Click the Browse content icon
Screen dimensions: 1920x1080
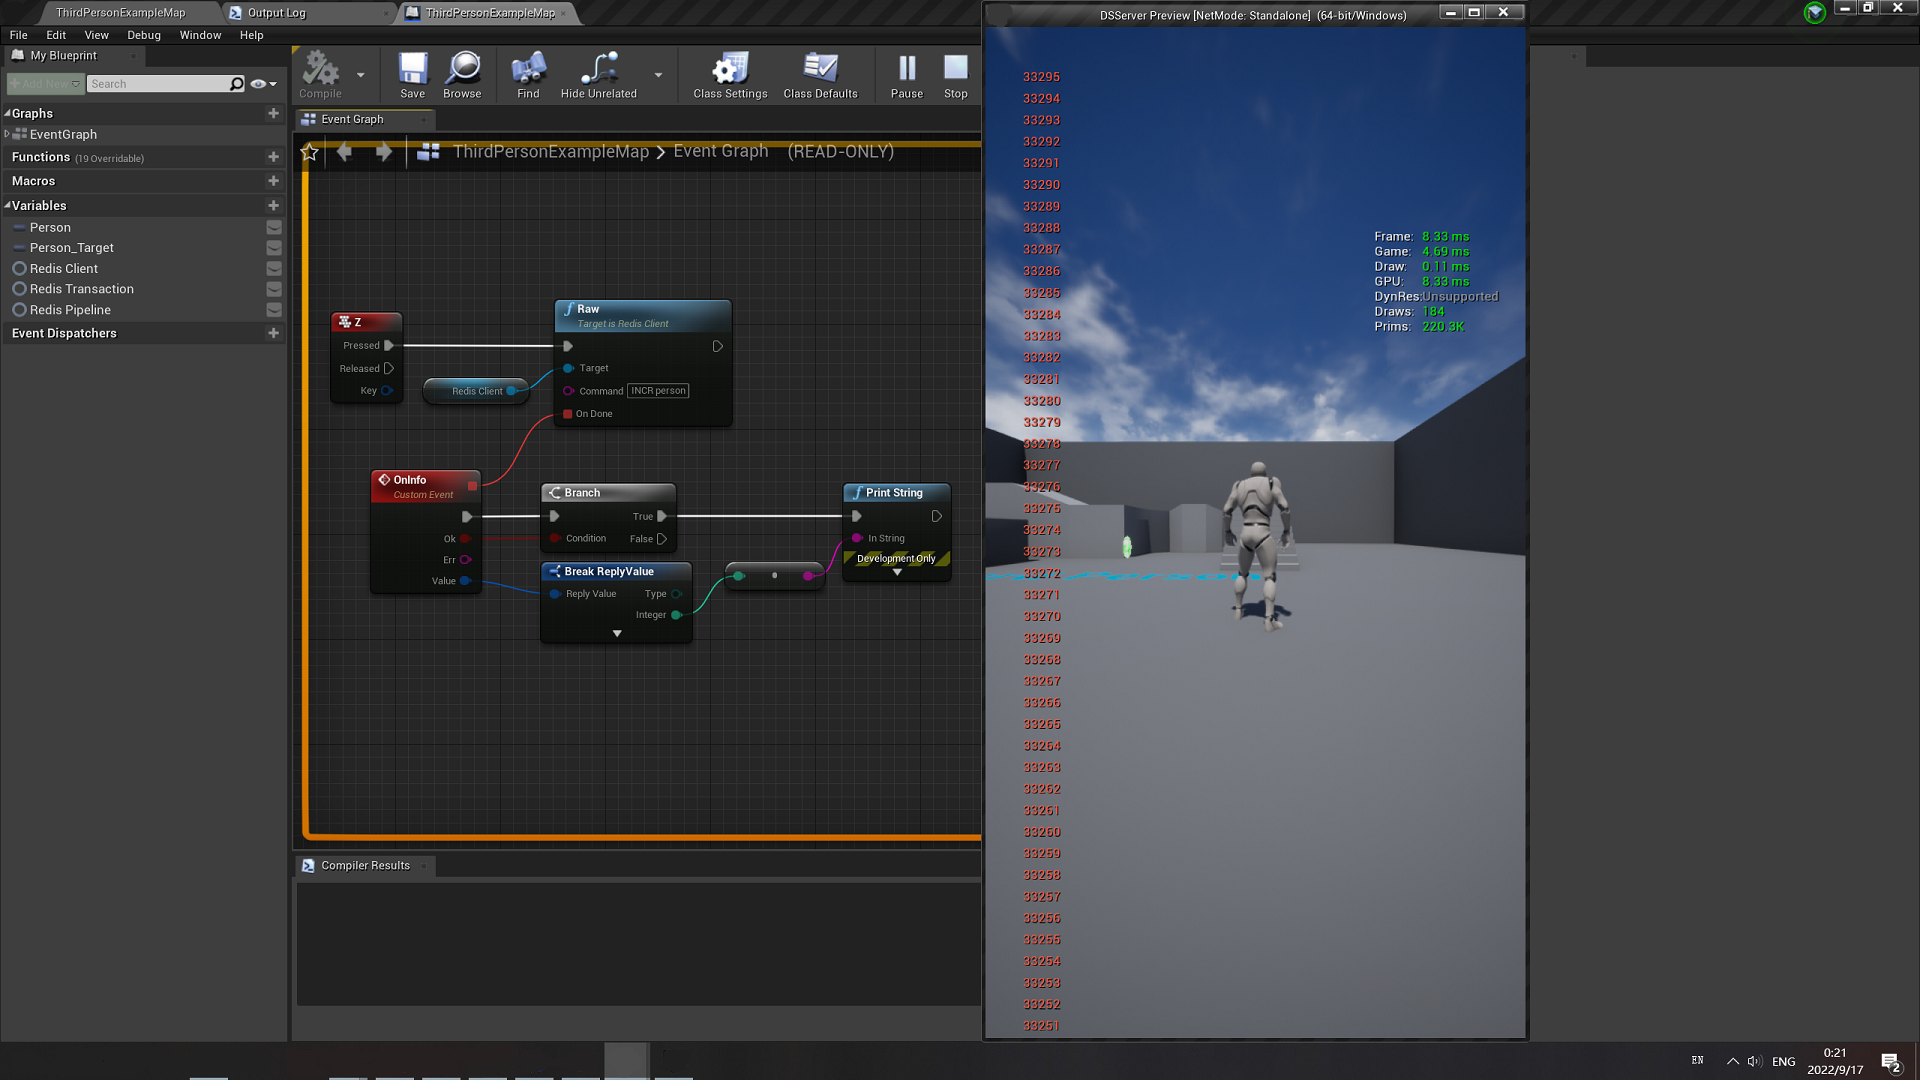tap(463, 73)
